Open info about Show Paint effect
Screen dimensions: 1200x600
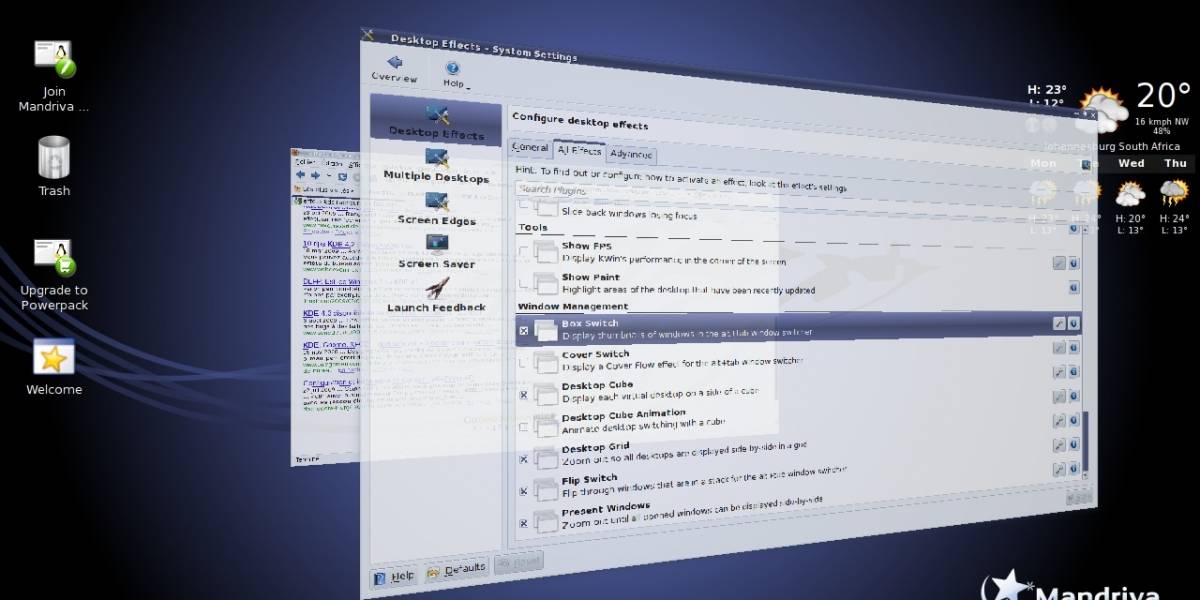(x=1074, y=287)
